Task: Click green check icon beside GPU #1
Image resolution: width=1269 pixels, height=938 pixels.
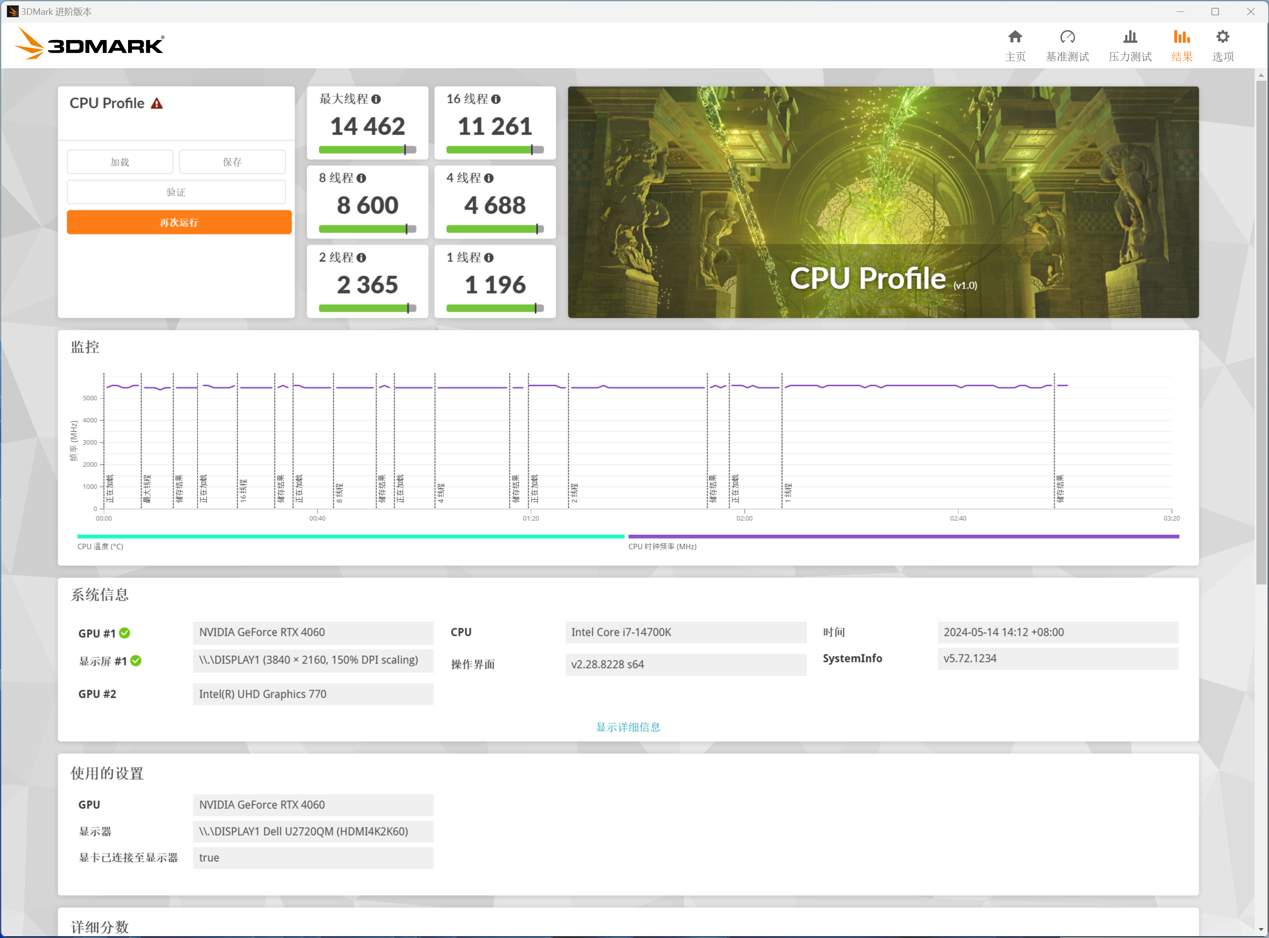Action: point(125,633)
